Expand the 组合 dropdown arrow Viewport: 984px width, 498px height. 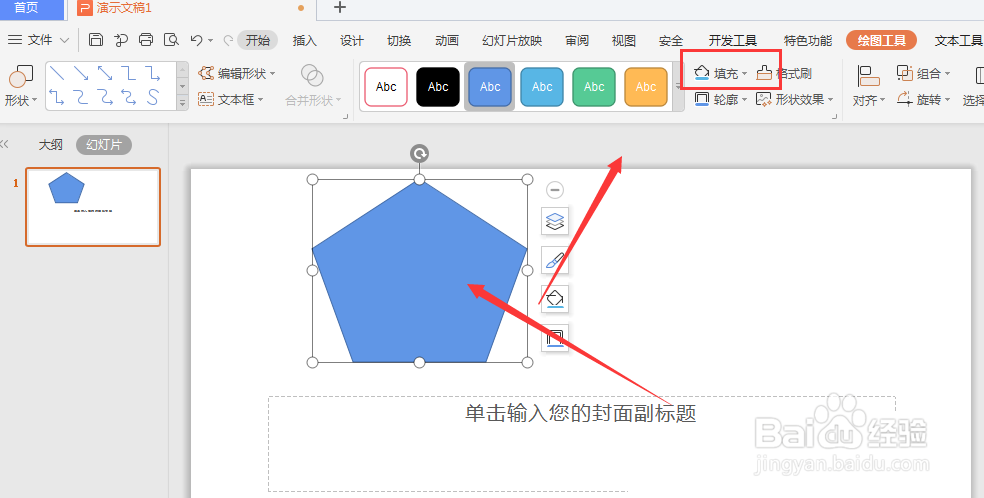coord(947,74)
